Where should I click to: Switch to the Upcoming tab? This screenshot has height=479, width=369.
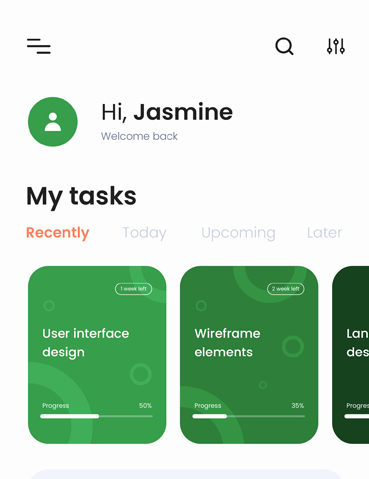click(x=238, y=233)
